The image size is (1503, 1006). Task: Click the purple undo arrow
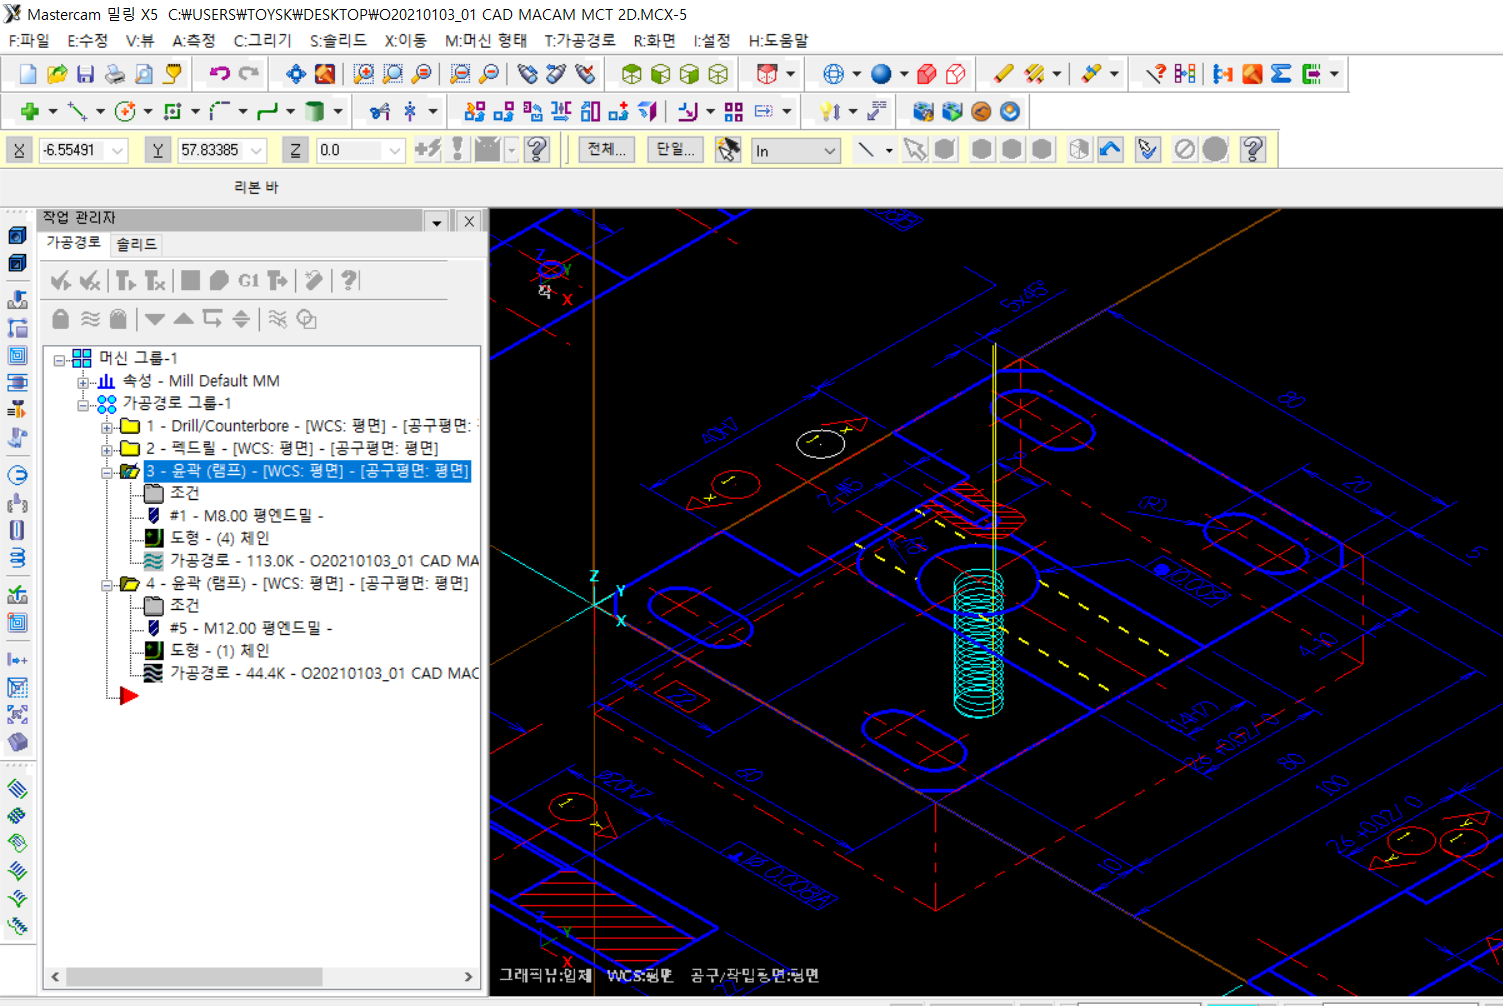point(220,74)
